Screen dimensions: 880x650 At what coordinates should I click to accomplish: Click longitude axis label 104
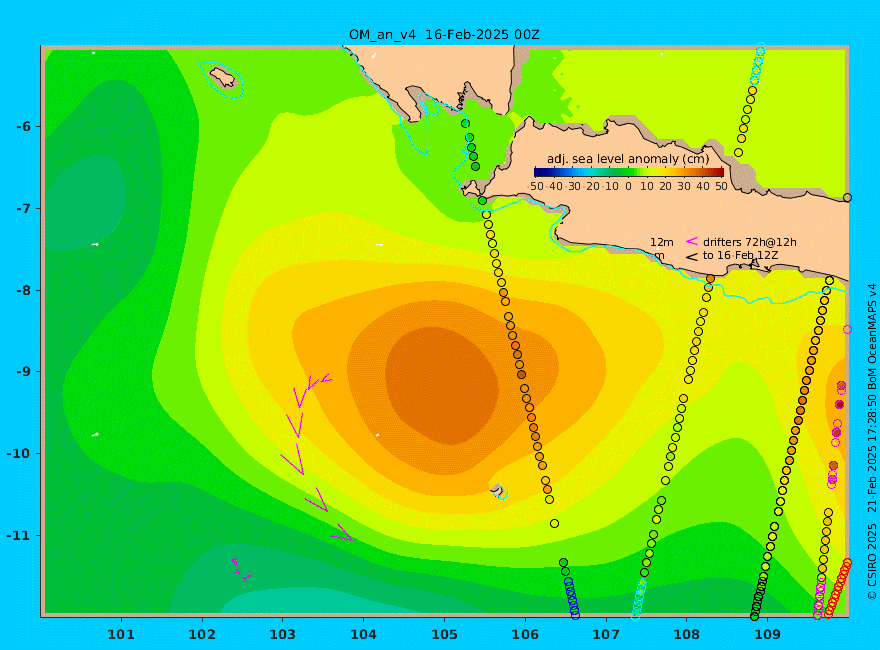[363, 634]
